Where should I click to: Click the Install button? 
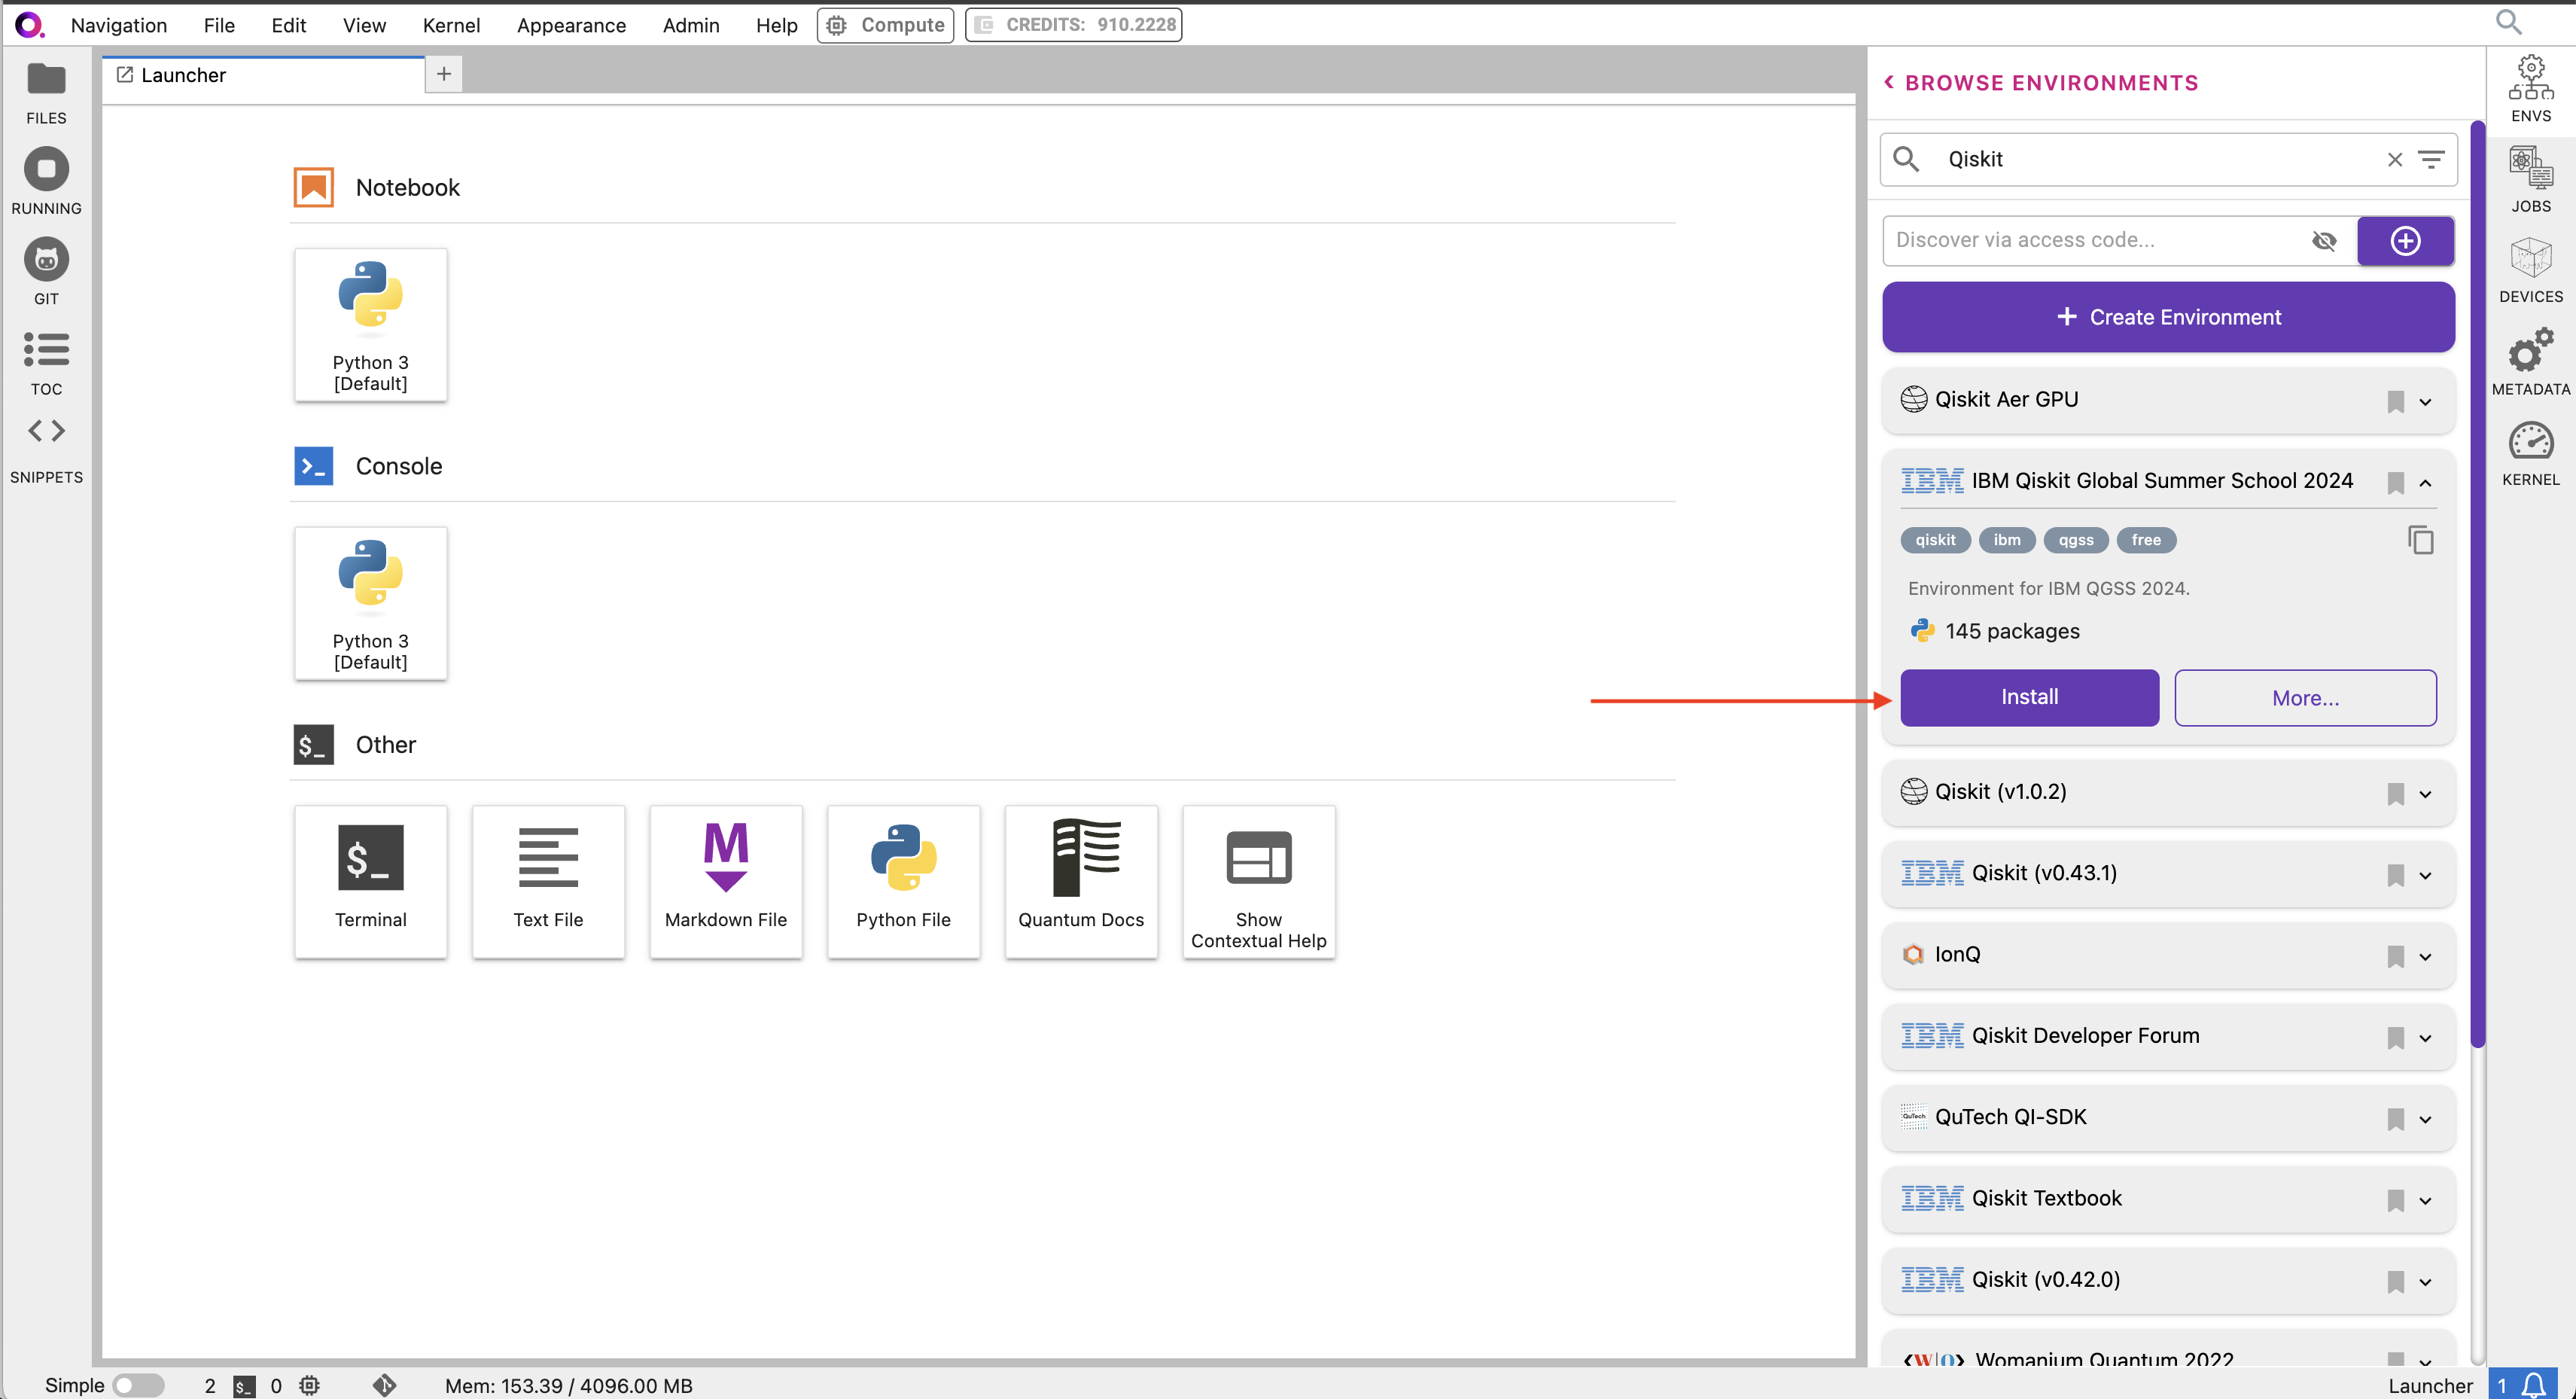(x=2029, y=697)
